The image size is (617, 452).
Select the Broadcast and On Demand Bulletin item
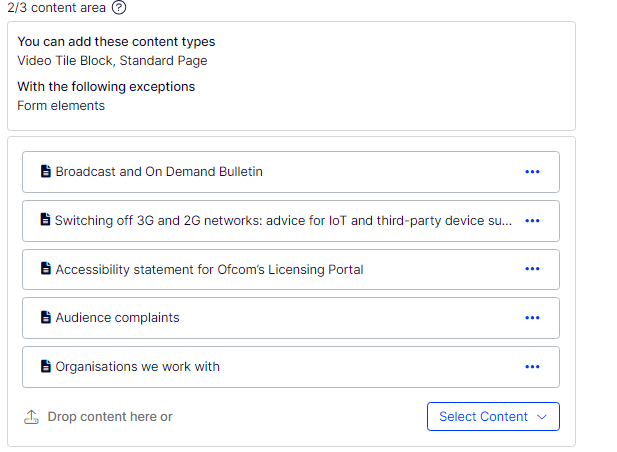coord(159,172)
